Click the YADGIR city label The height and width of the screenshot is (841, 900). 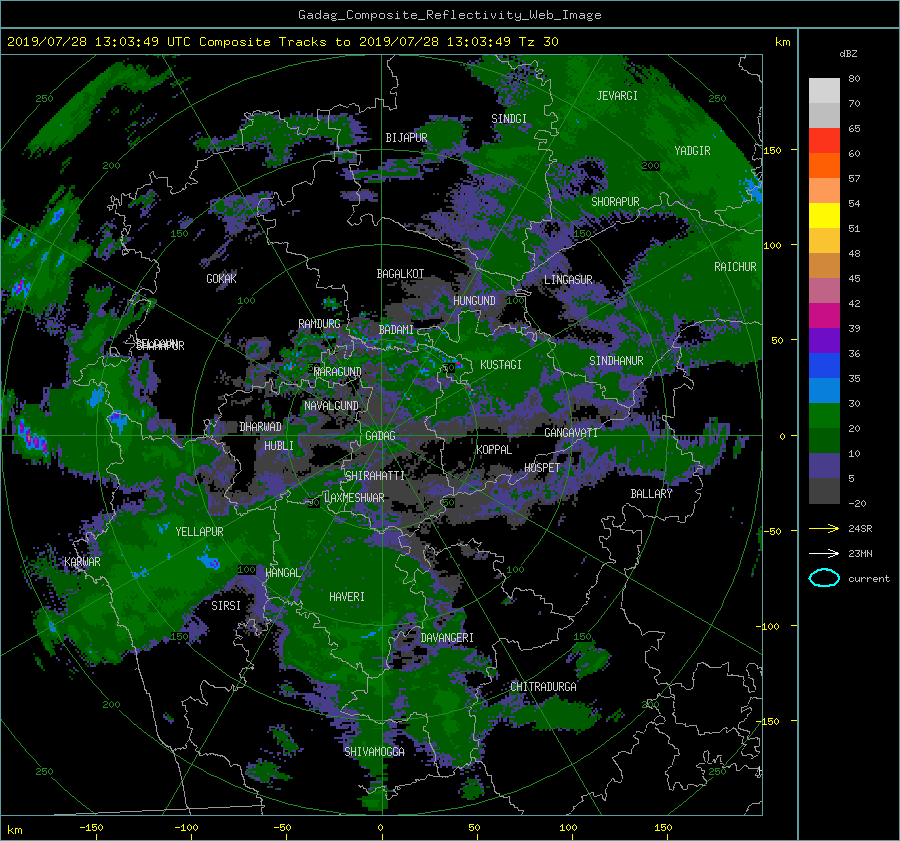coord(692,151)
